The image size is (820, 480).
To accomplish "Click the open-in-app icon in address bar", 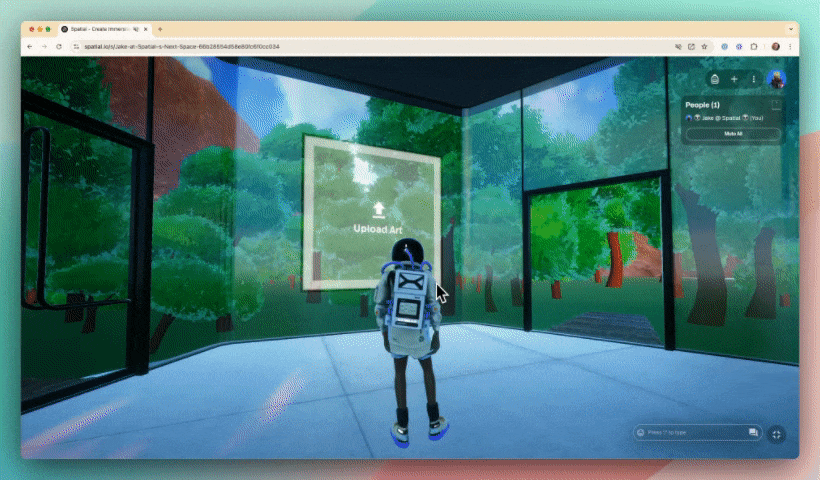I will pyautogui.click(x=691, y=47).
